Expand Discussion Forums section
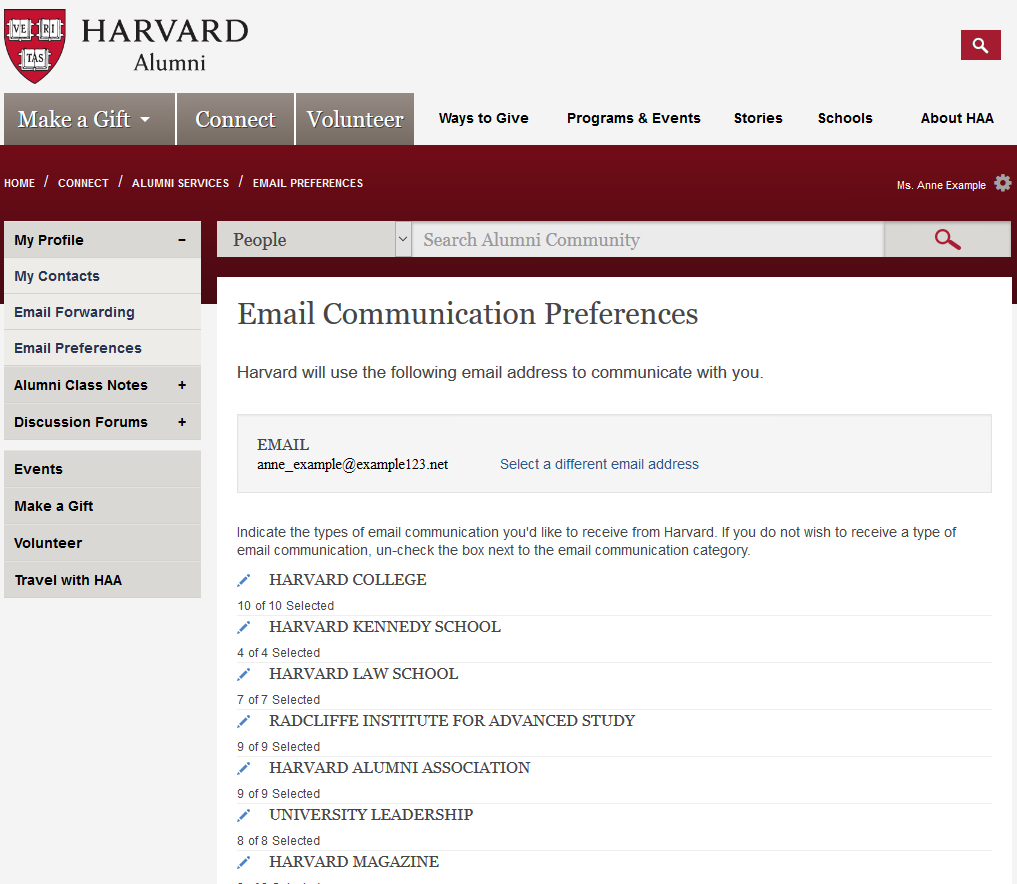This screenshot has height=884, width=1017. pos(182,422)
